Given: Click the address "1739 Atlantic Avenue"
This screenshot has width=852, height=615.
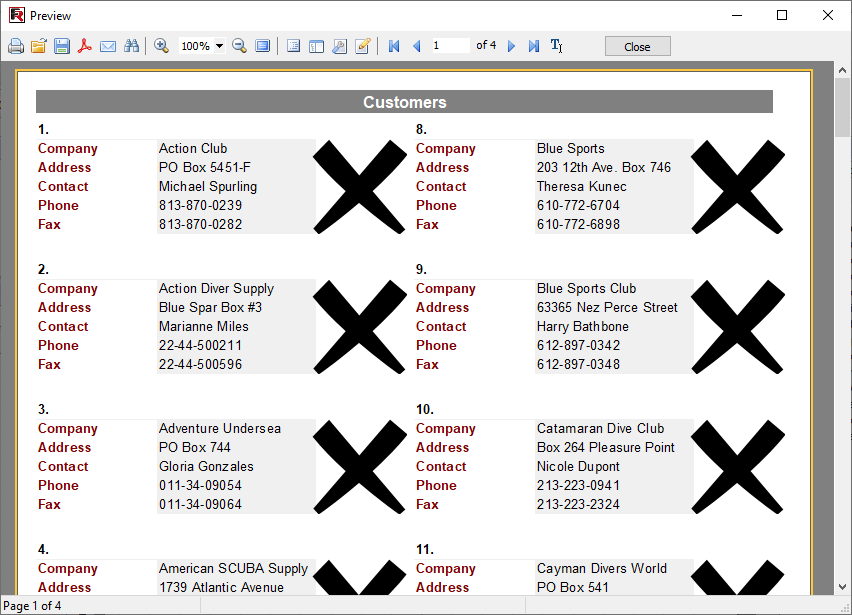Looking at the screenshot, I should [221, 587].
